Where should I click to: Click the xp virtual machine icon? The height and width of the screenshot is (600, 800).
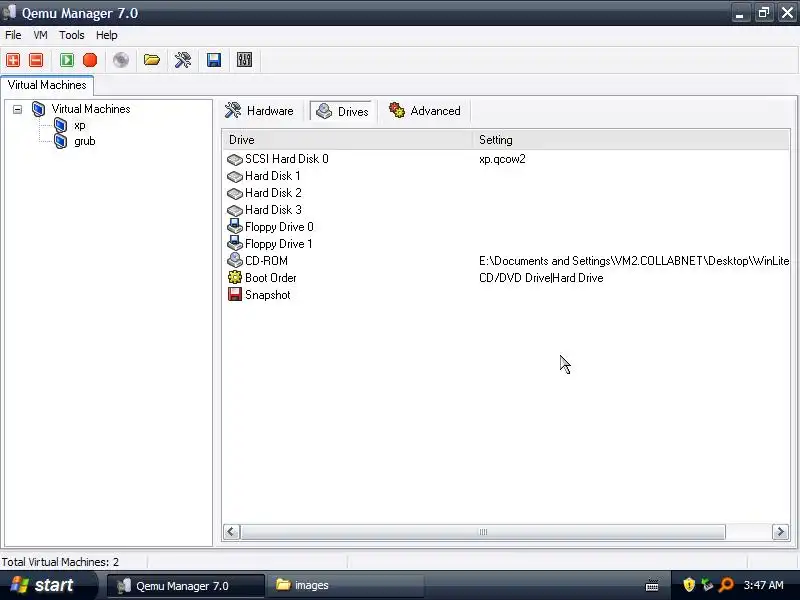(x=60, y=125)
